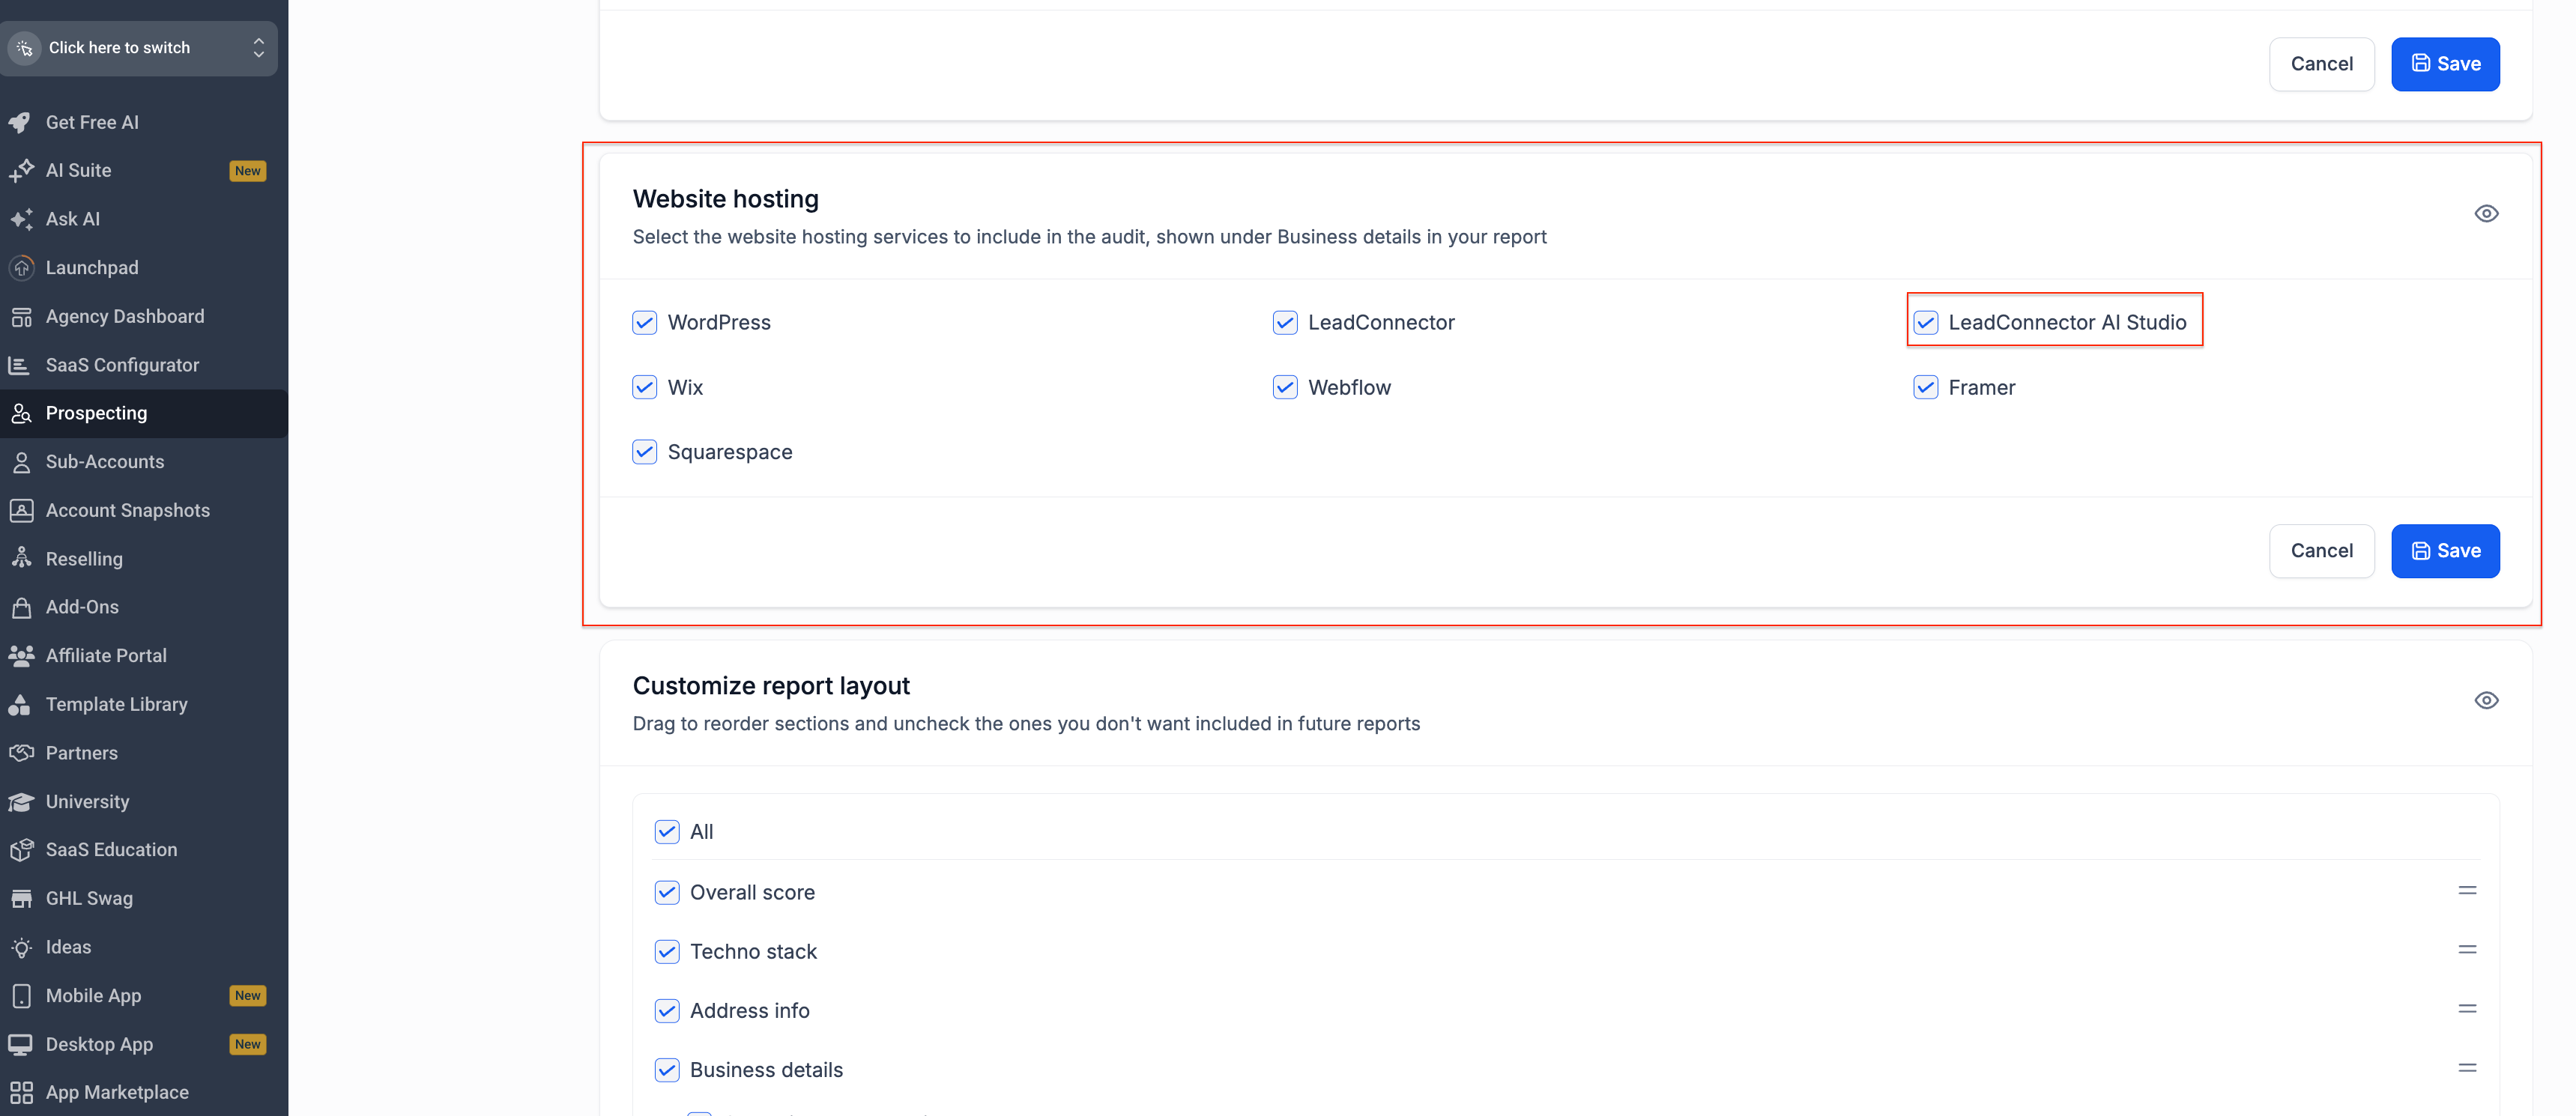Image resolution: width=2576 pixels, height=1116 pixels.
Task: Uncheck the Framer hosting checkbox
Action: coord(1926,387)
